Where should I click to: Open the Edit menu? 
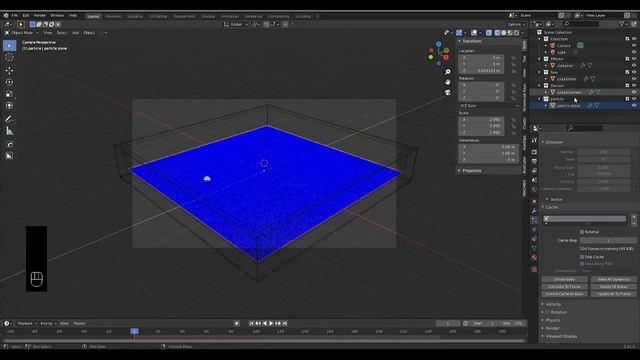pos(26,16)
